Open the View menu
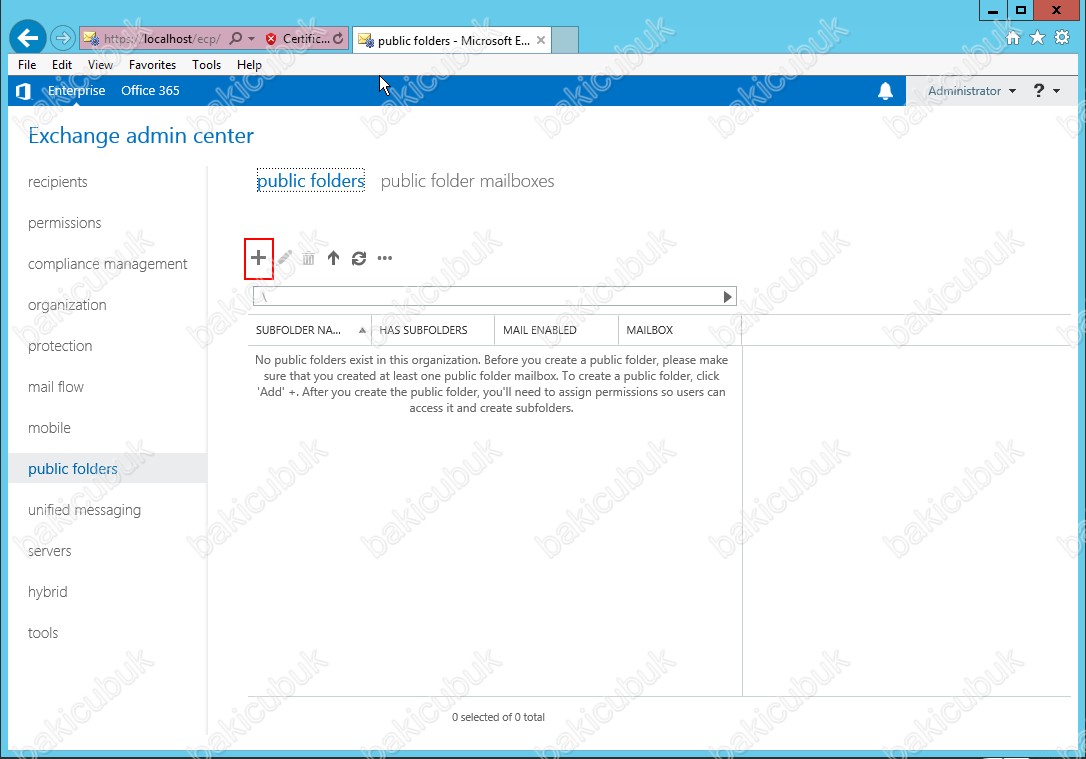This screenshot has height=759, width=1086. coord(100,64)
